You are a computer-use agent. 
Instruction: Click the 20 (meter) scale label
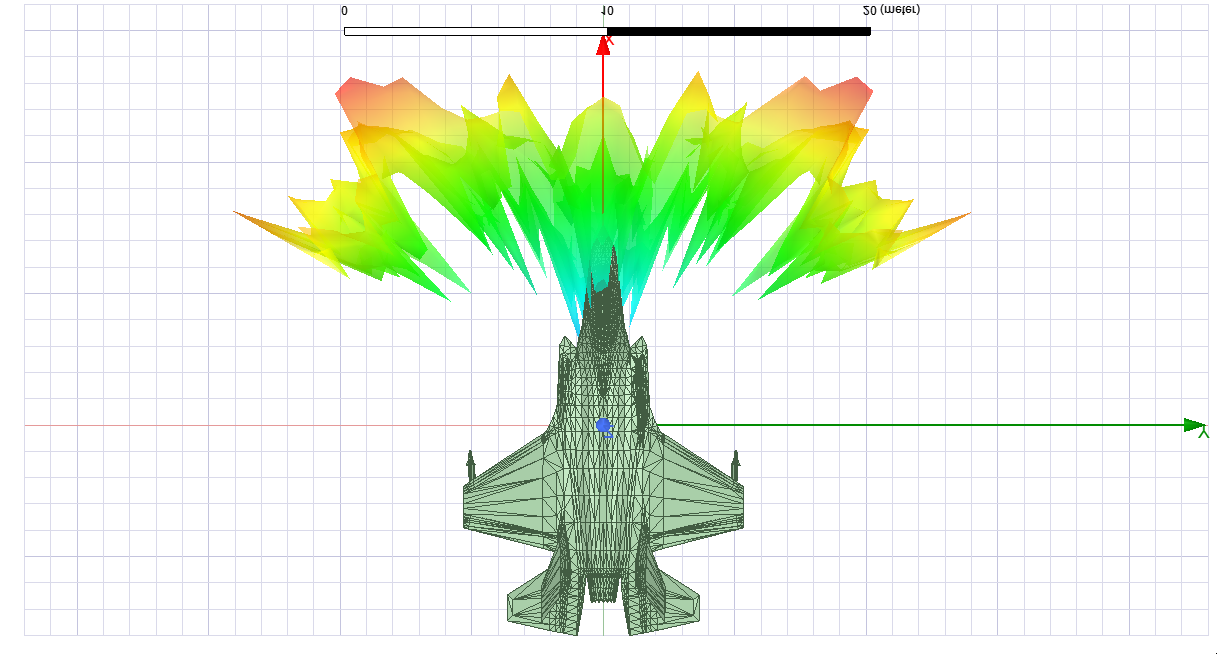(891, 10)
